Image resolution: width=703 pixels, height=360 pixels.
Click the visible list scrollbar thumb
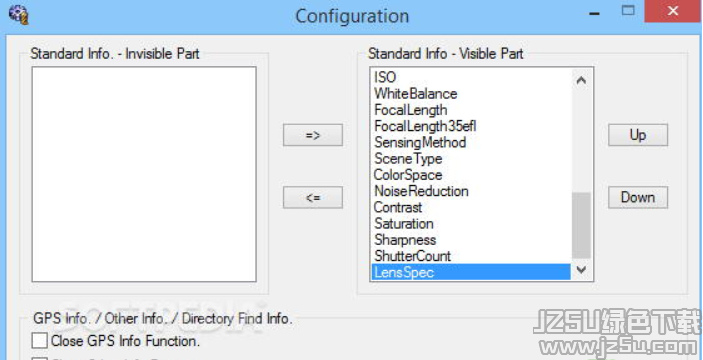pos(581,226)
